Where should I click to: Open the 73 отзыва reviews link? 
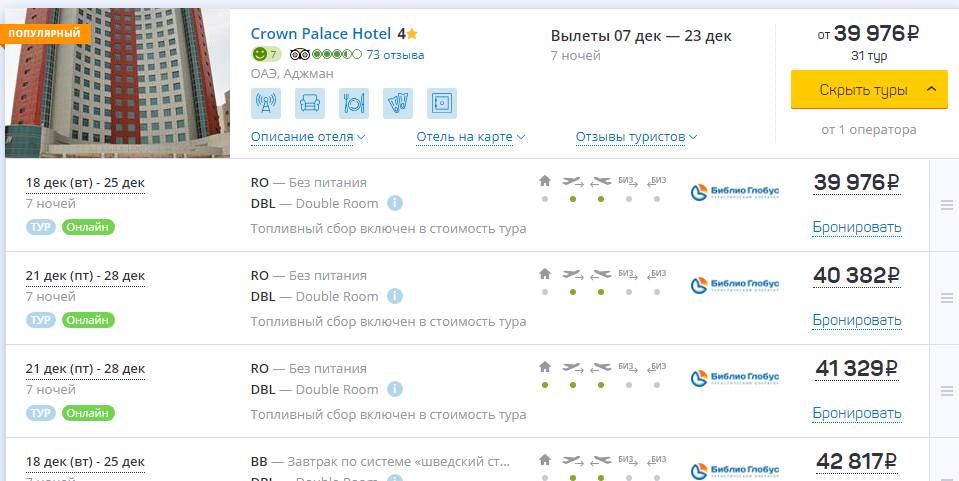[x=395, y=55]
